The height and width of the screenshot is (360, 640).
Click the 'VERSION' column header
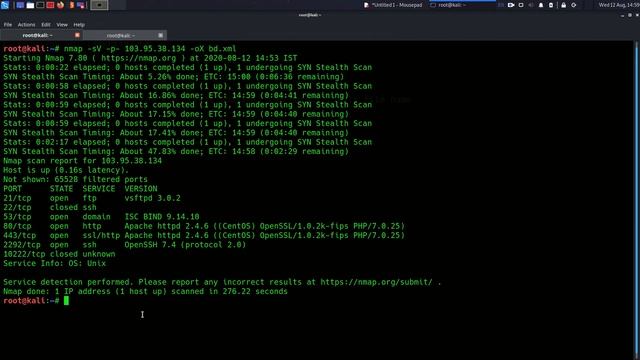[141, 189]
